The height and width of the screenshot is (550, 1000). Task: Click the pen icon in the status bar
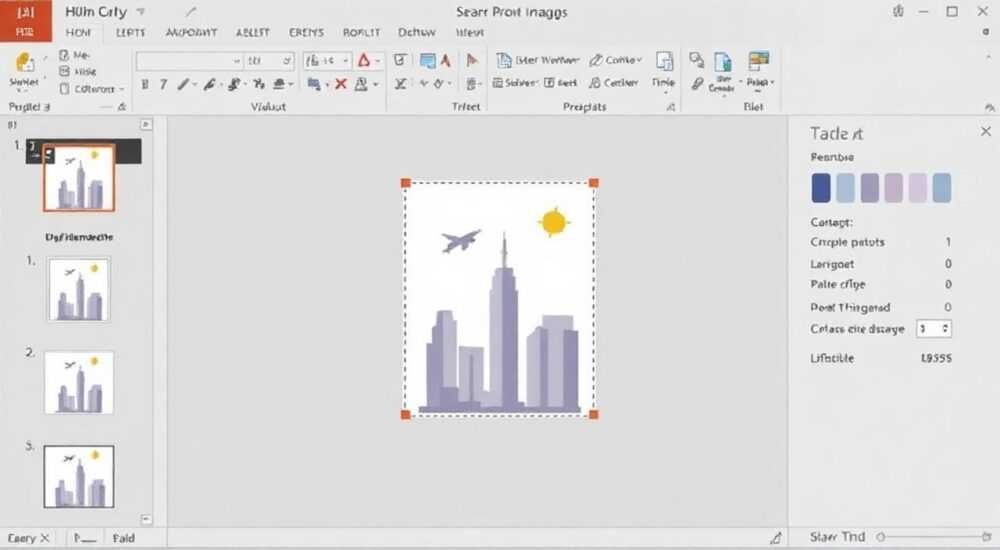[x=776, y=538]
